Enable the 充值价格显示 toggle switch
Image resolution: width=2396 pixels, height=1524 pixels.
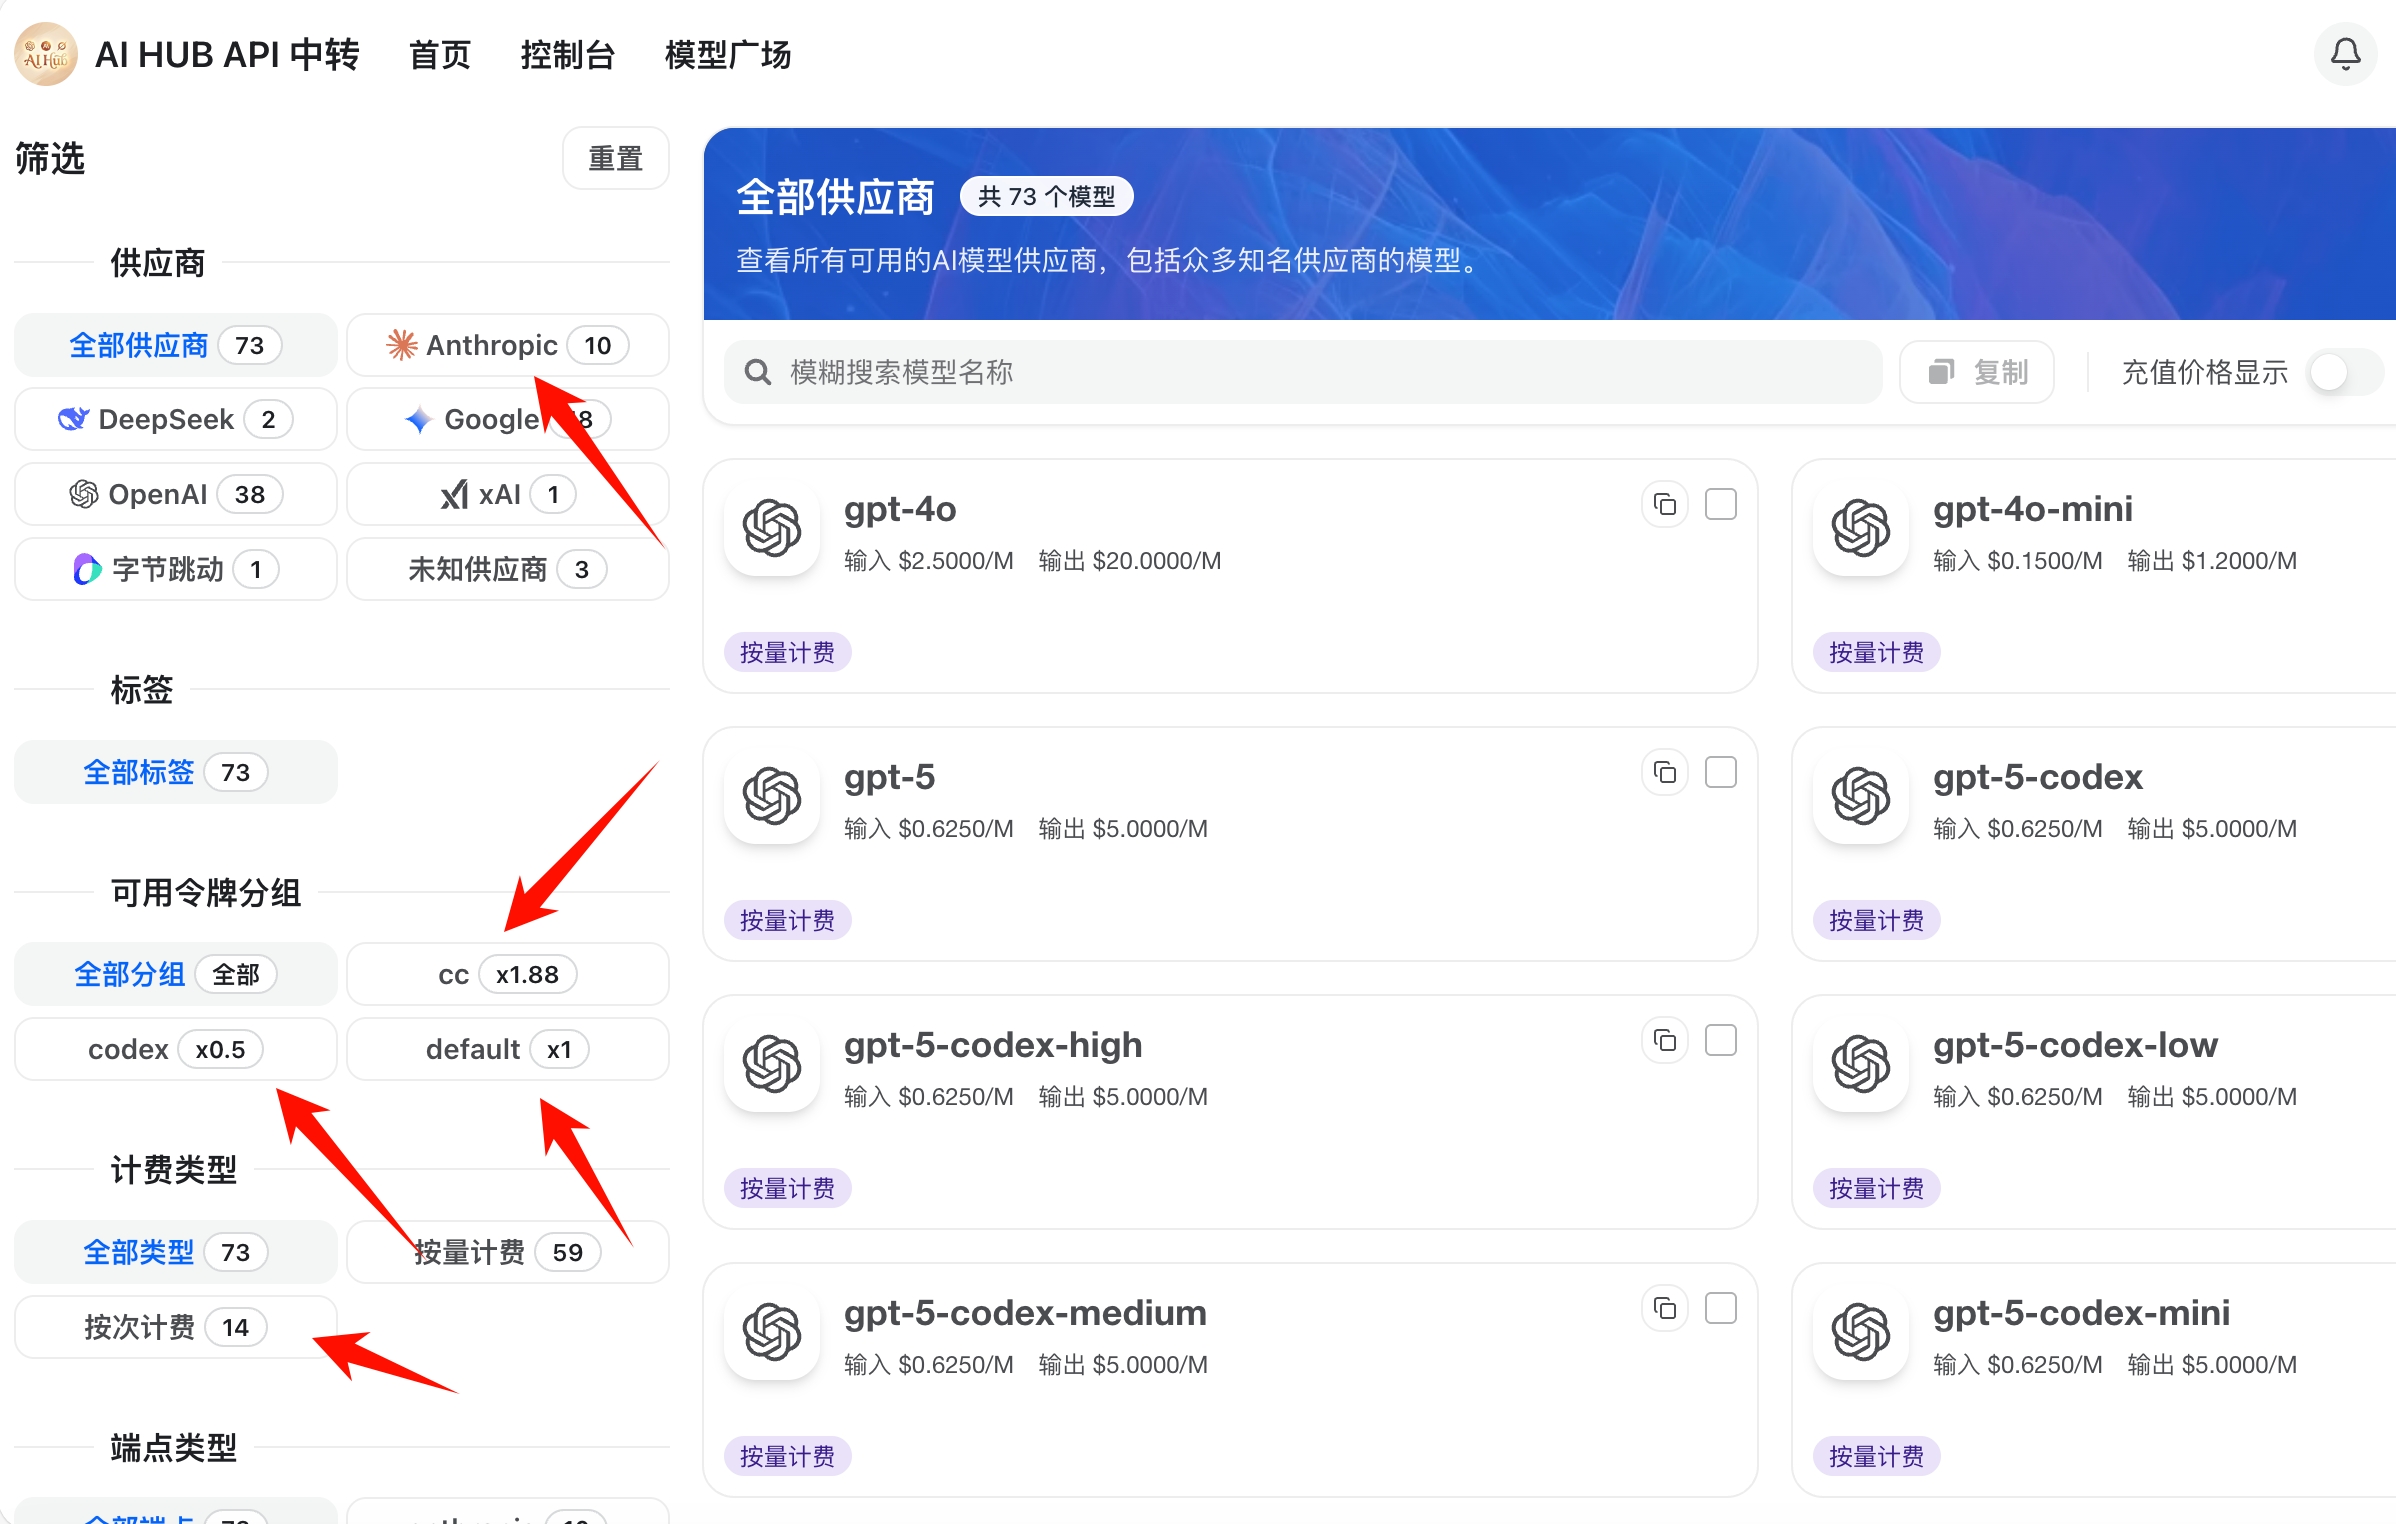tap(2344, 373)
